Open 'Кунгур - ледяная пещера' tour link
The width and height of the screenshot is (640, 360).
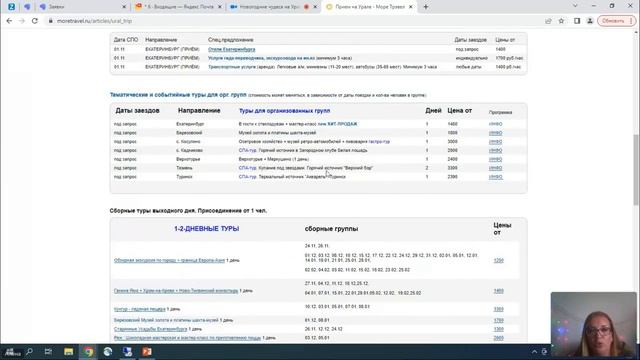coord(140,309)
